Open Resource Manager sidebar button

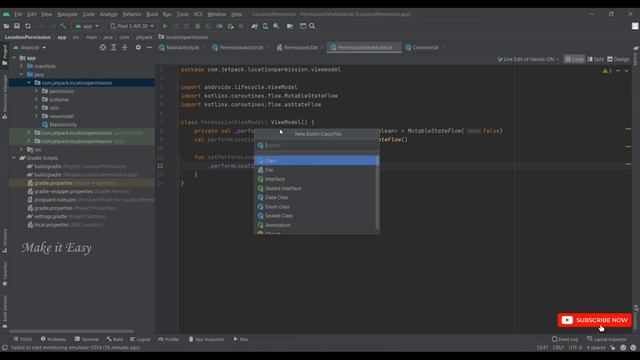pyautogui.click(x=4, y=97)
